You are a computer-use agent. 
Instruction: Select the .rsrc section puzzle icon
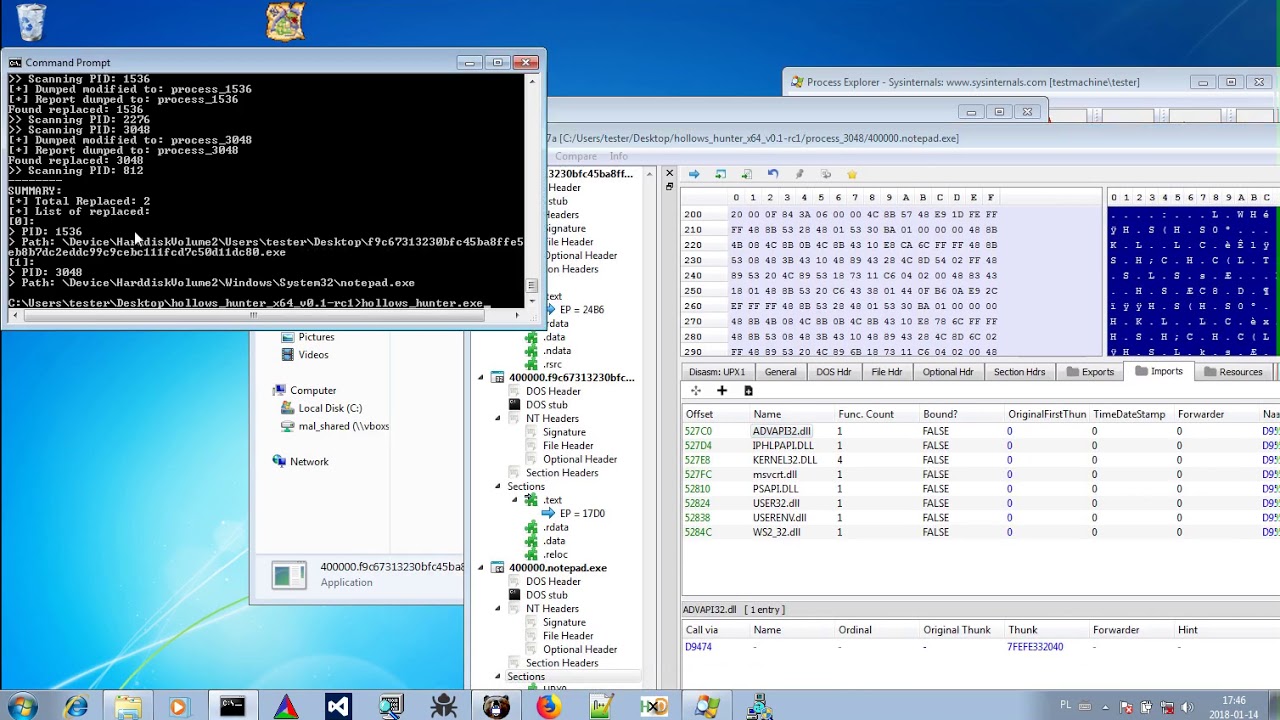click(531, 365)
